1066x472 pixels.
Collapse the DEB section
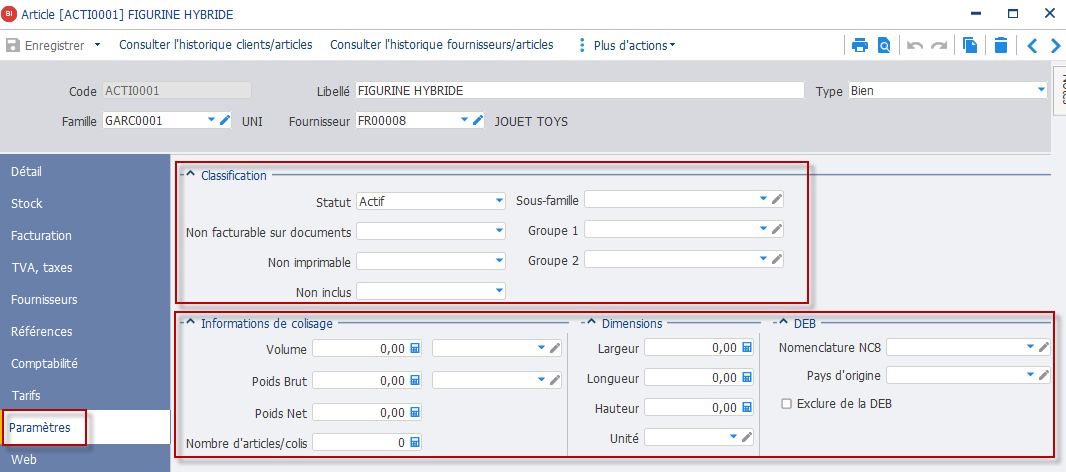coord(783,322)
